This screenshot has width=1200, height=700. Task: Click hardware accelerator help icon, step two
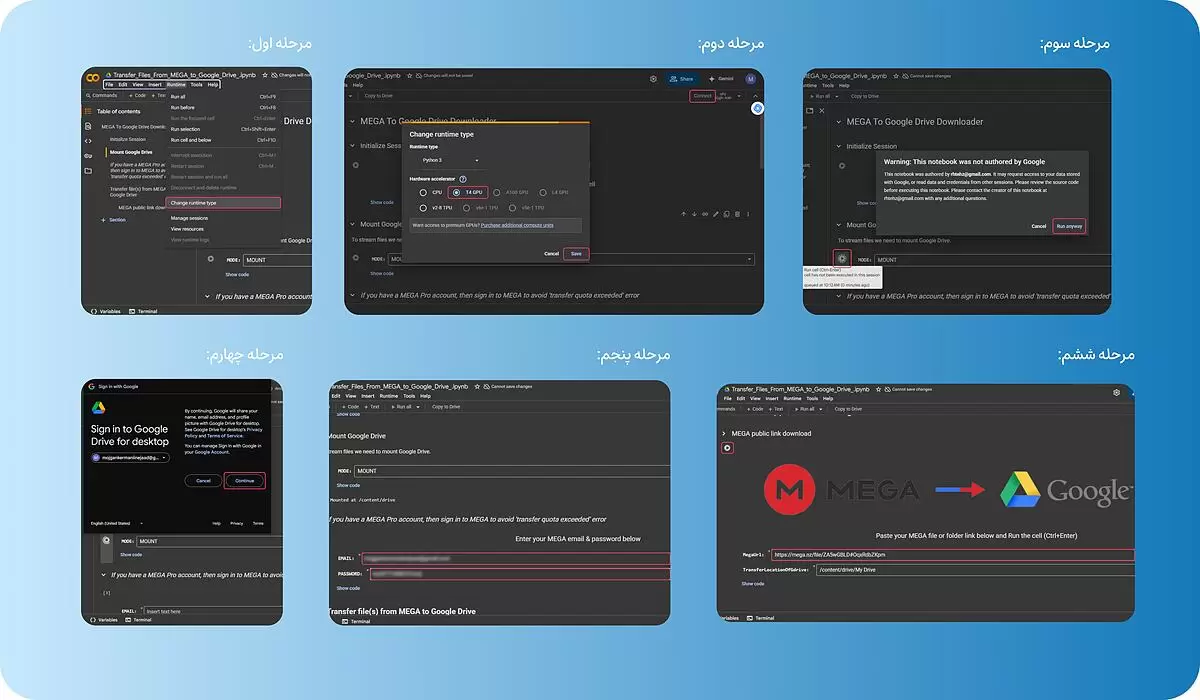[x=463, y=178]
